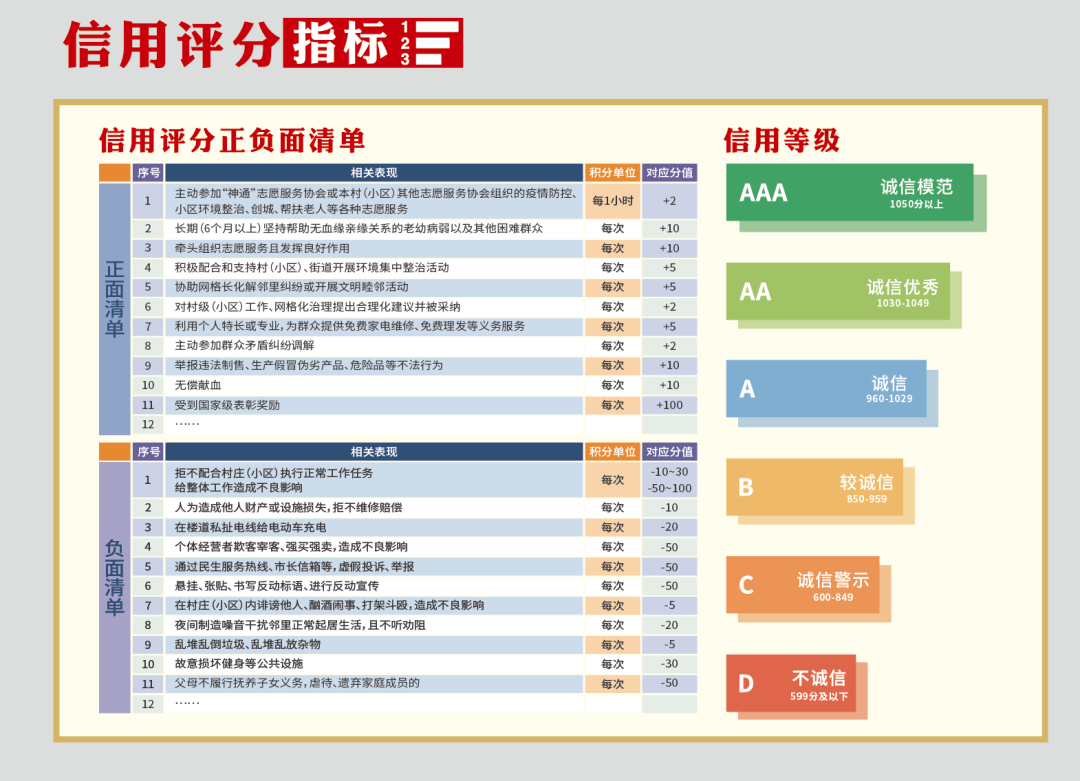
Task: Click "乱堆乱倒垃圾、乱堆乱放杂物" row text
Action: [x=247, y=645]
